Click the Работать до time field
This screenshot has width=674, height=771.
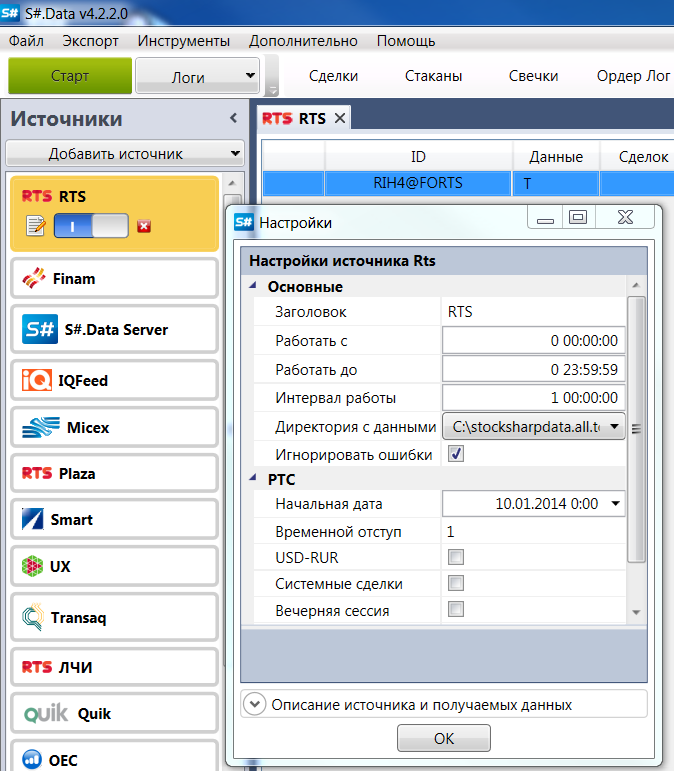click(x=534, y=369)
